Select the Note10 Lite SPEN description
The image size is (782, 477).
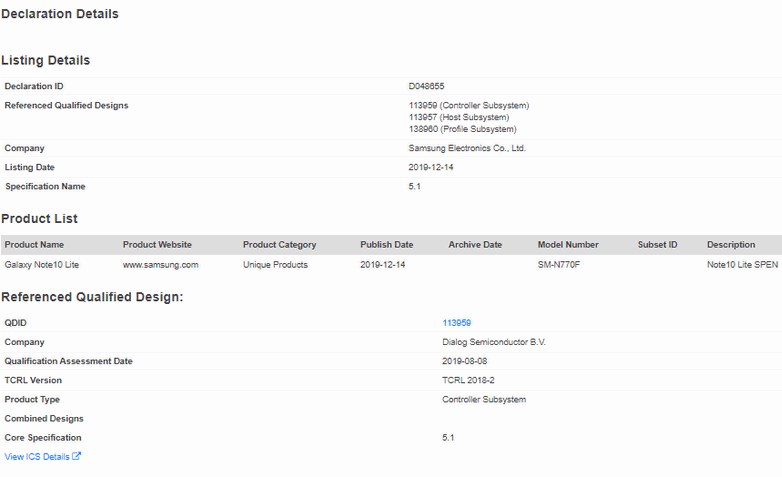(742, 264)
